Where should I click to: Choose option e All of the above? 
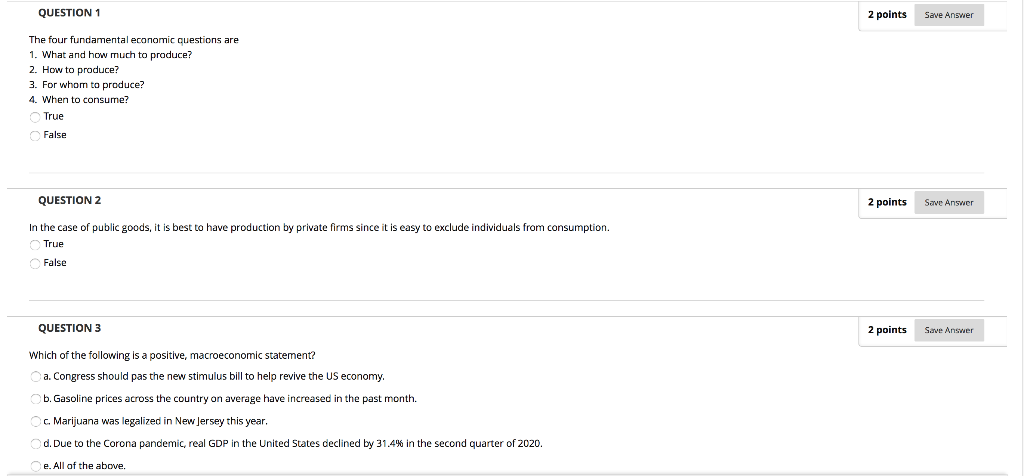click(x=35, y=466)
